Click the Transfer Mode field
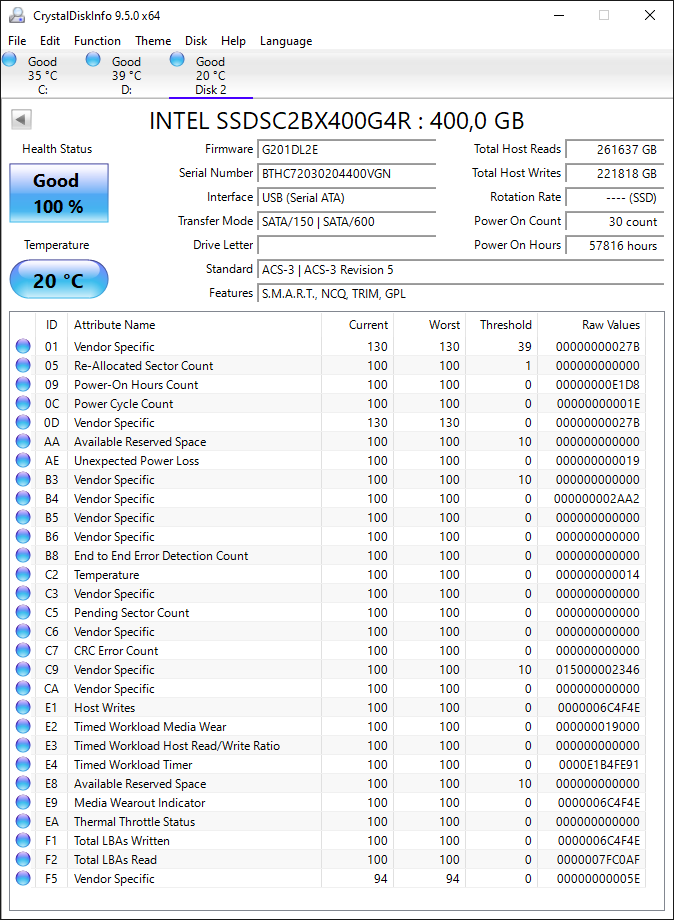 (x=347, y=222)
